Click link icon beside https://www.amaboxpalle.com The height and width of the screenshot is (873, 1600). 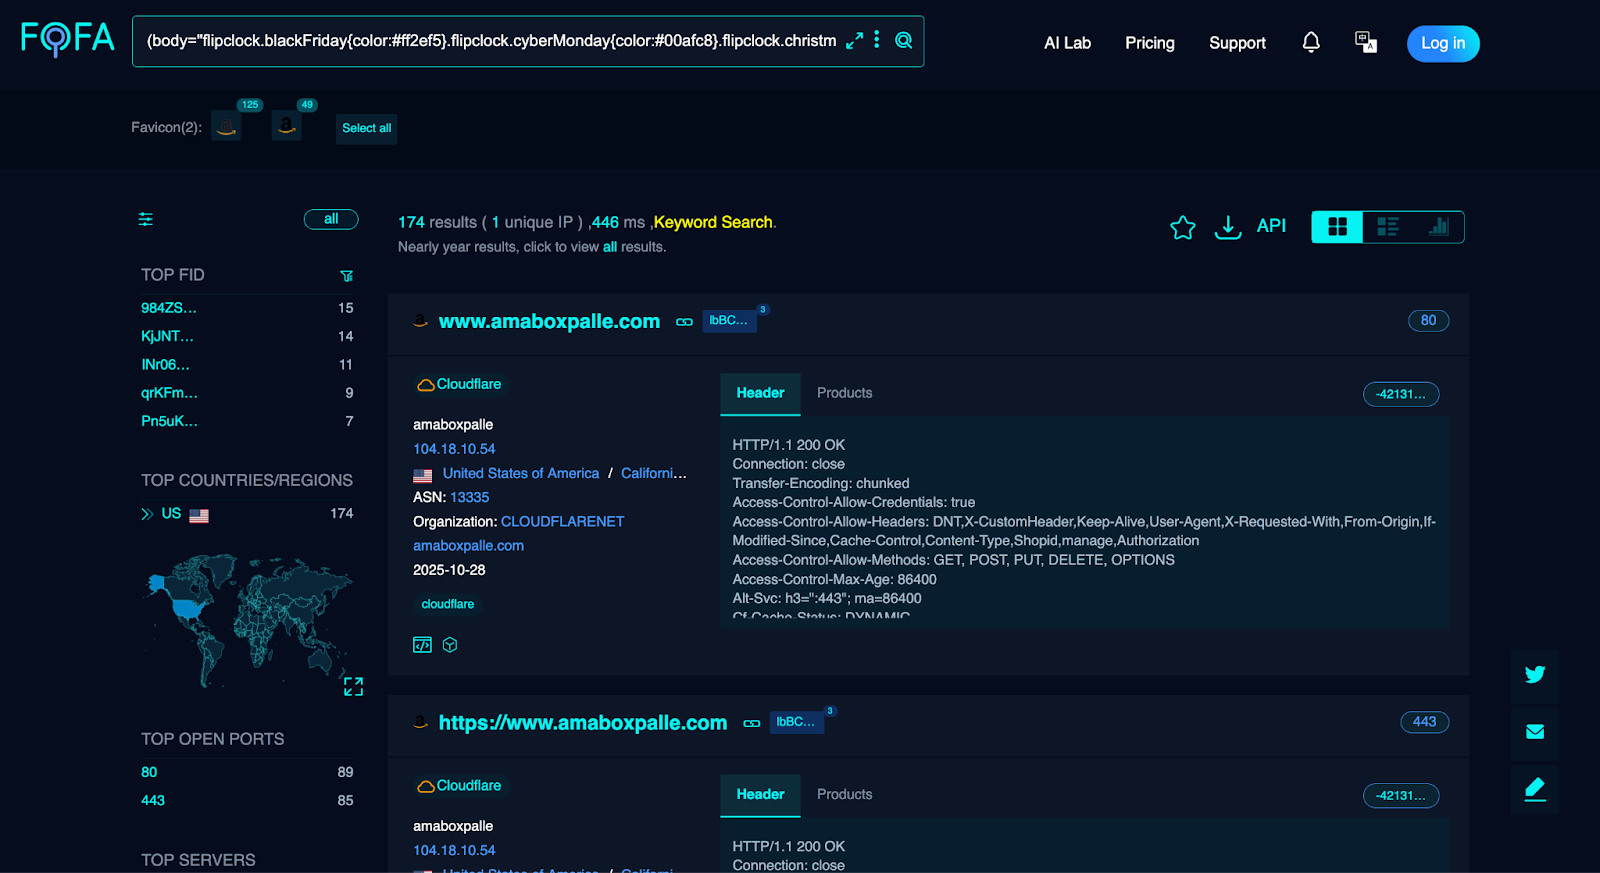point(752,723)
